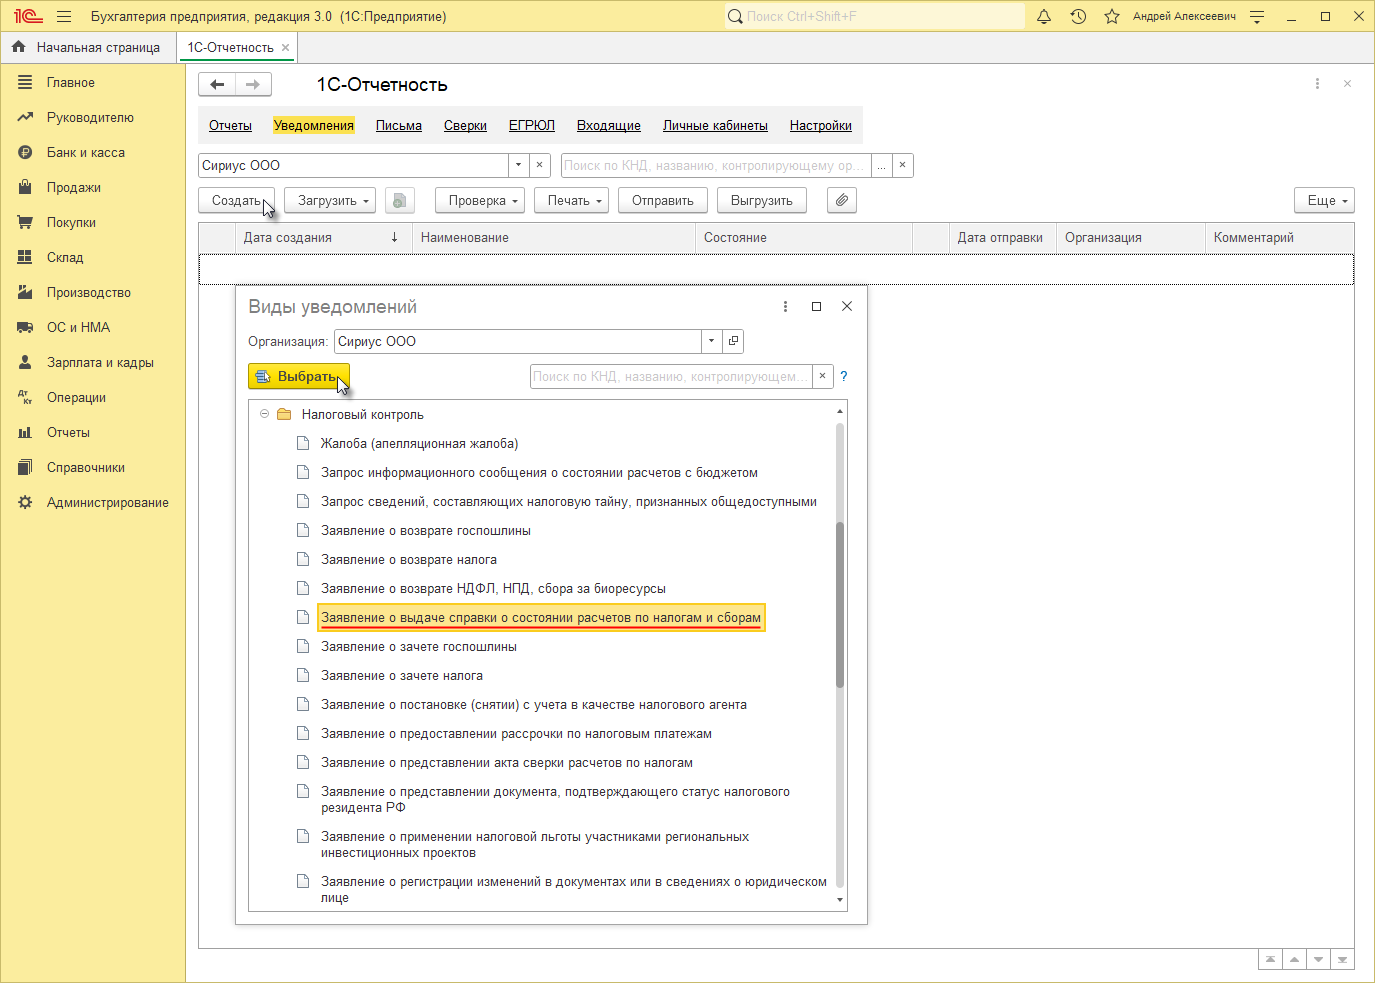The height and width of the screenshot is (983, 1375).
Task: Collapse the Налоговый контроль folder
Action: click(x=265, y=414)
